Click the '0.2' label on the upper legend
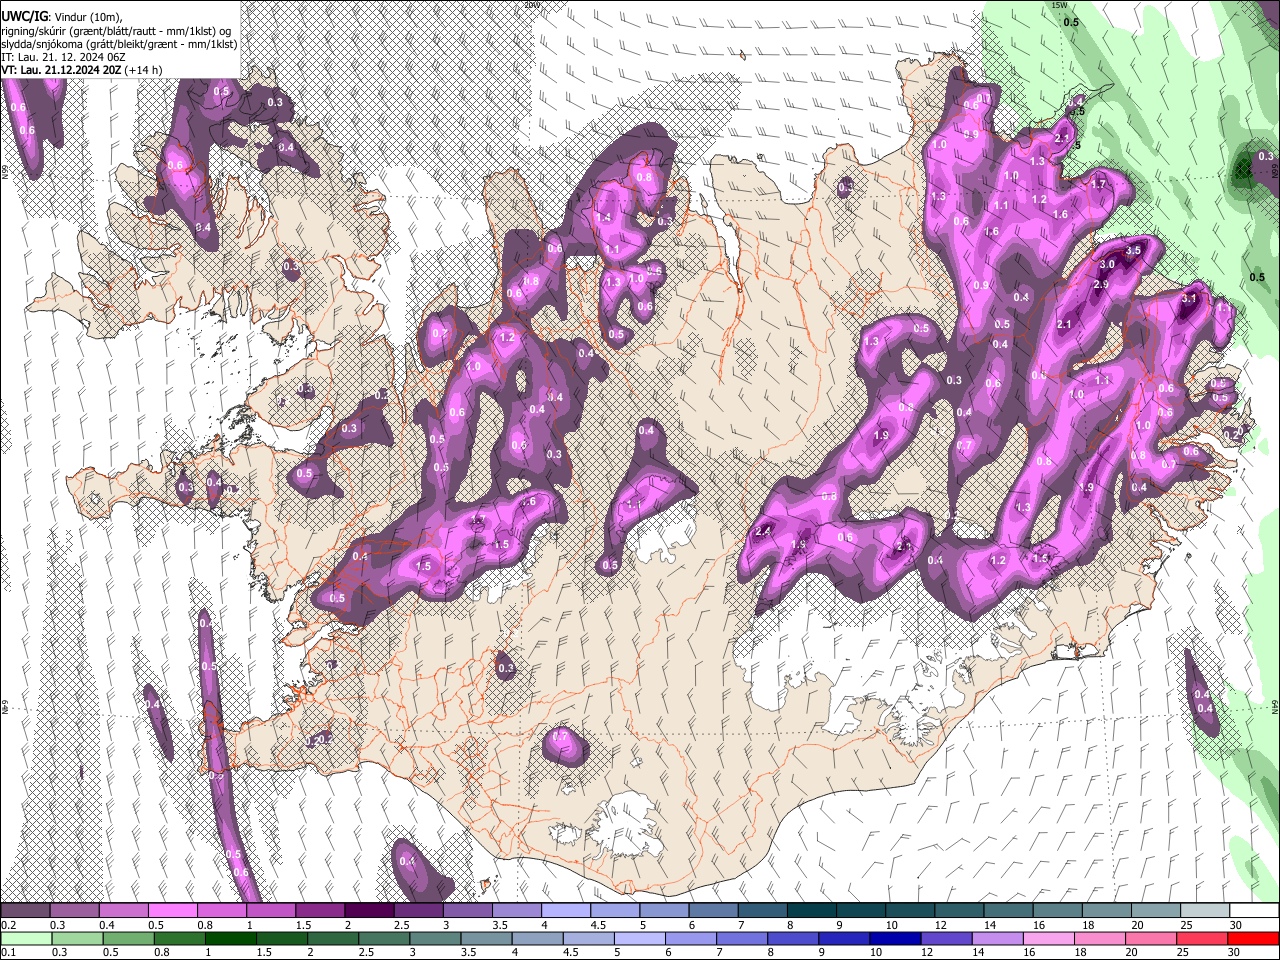1280x960 pixels. [x=8, y=925]
